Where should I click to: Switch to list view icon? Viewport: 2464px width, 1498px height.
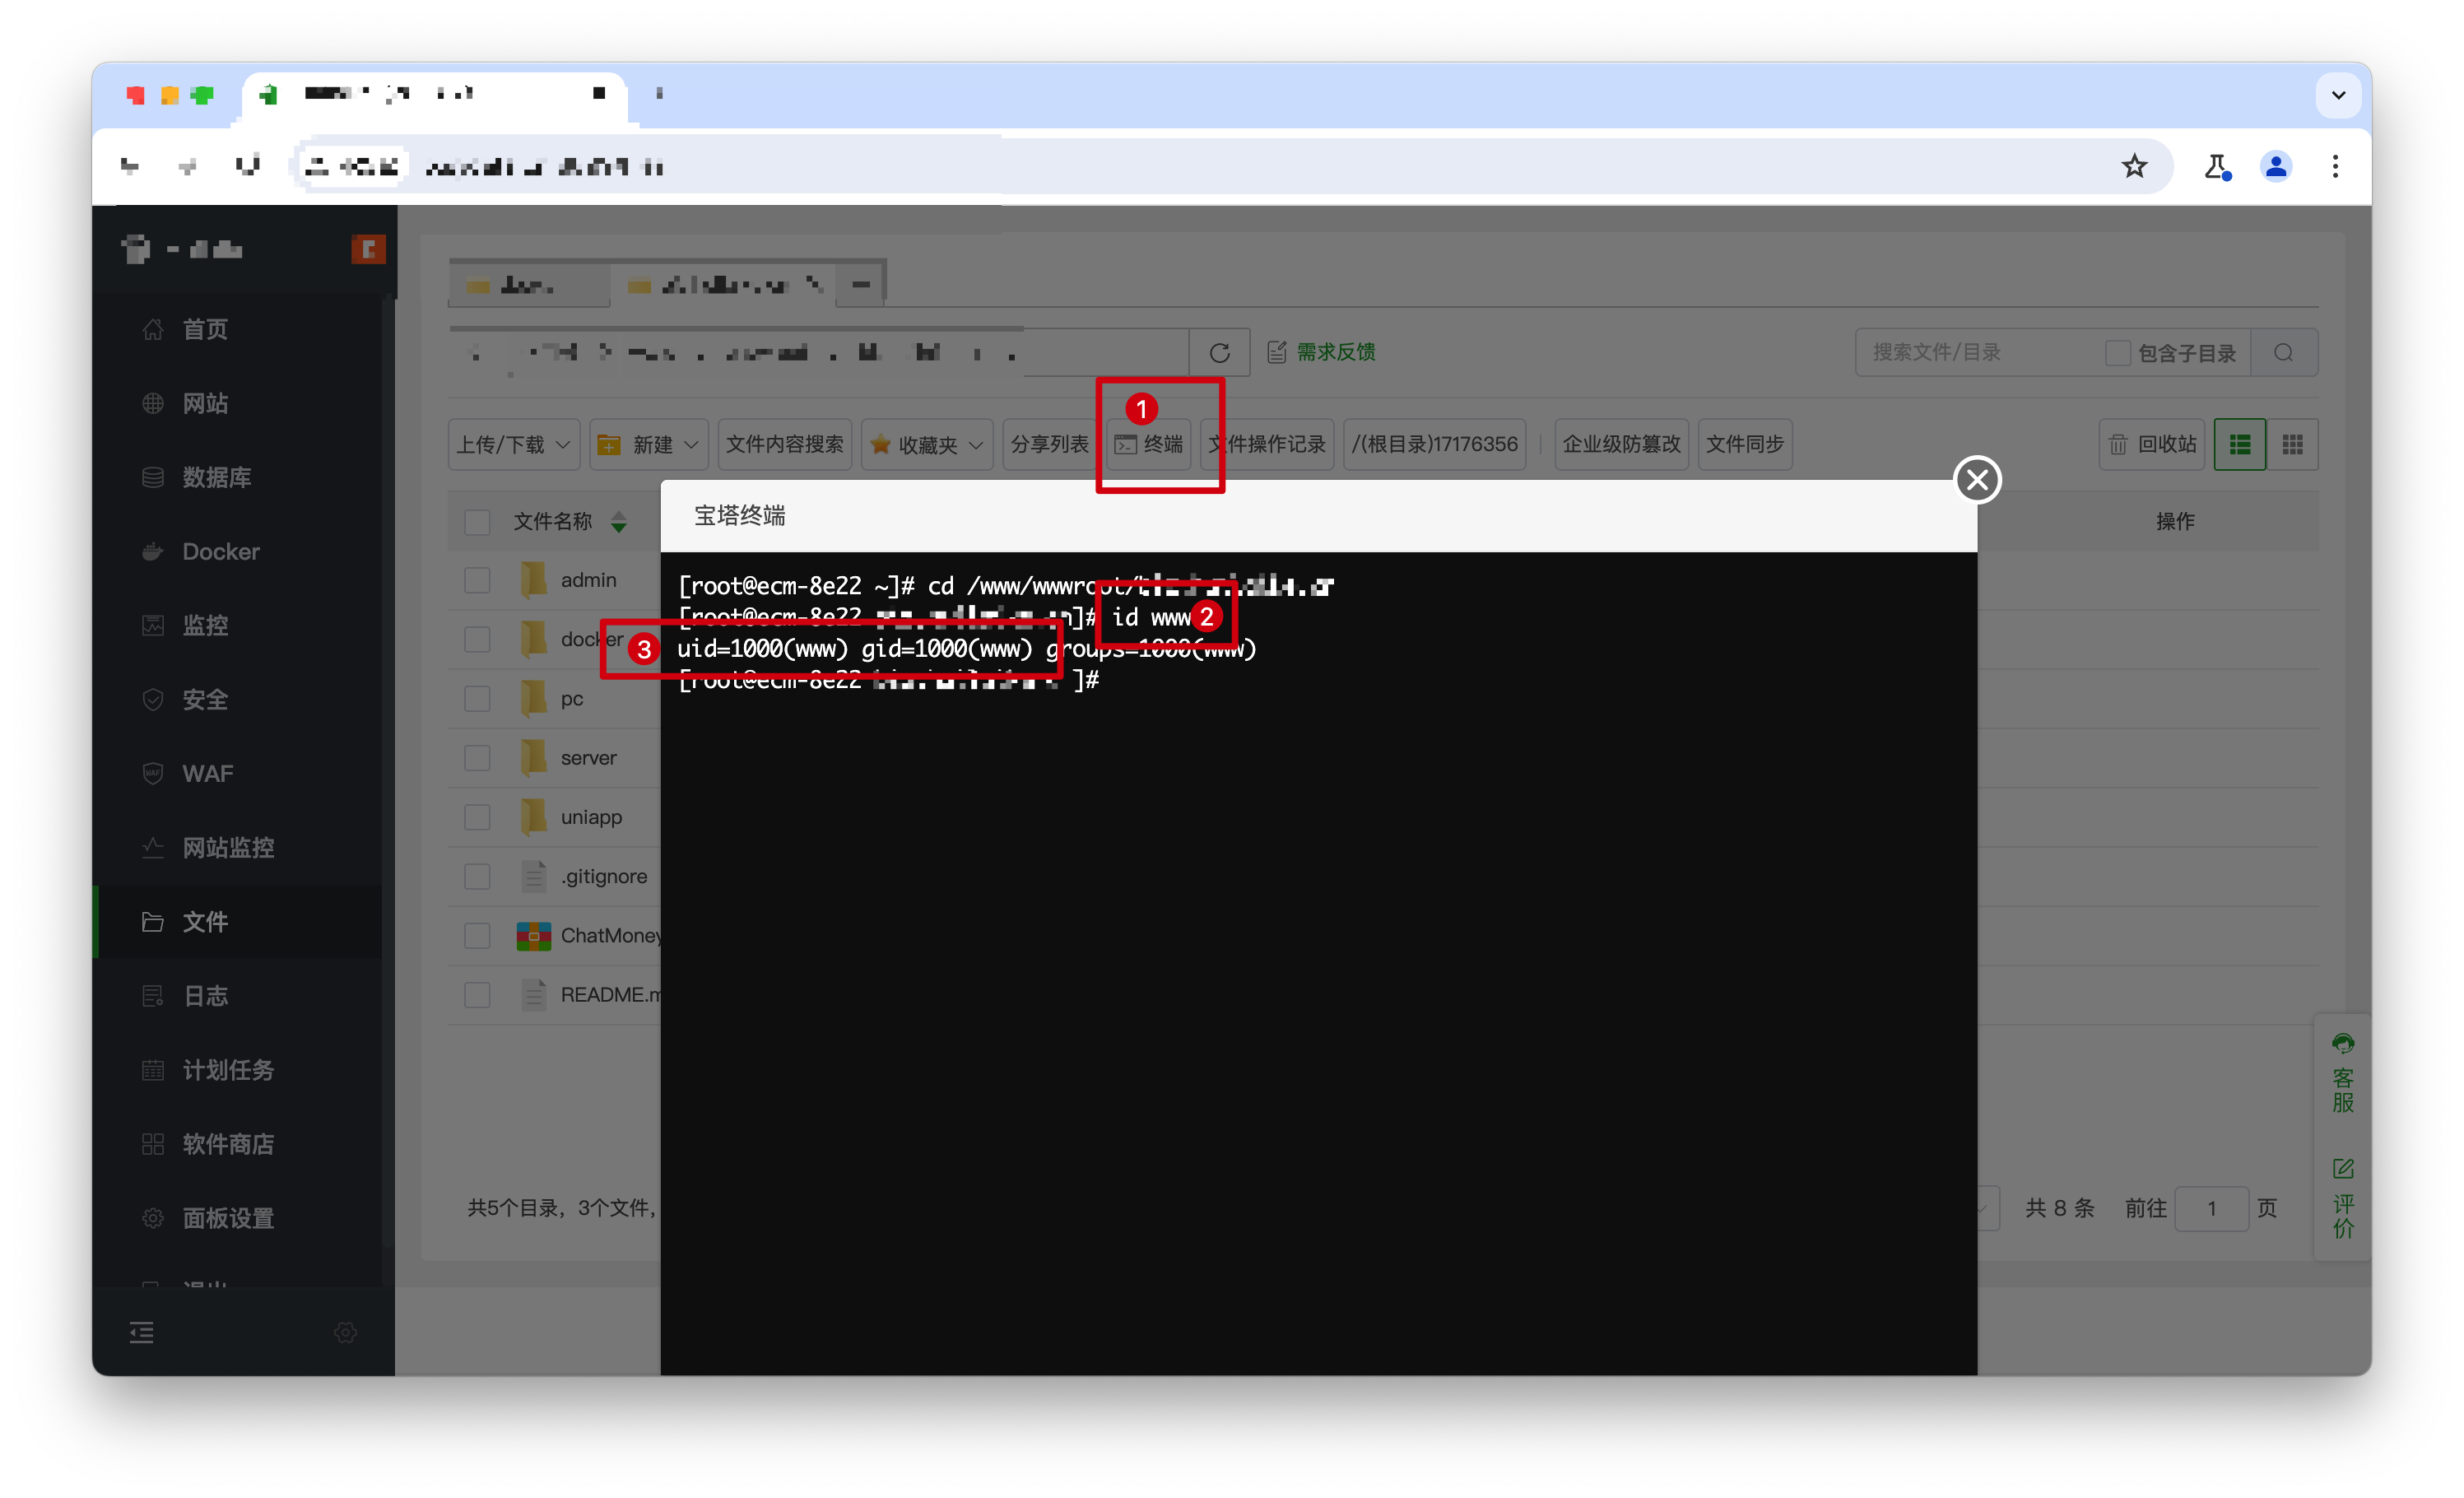[2240, 444]
